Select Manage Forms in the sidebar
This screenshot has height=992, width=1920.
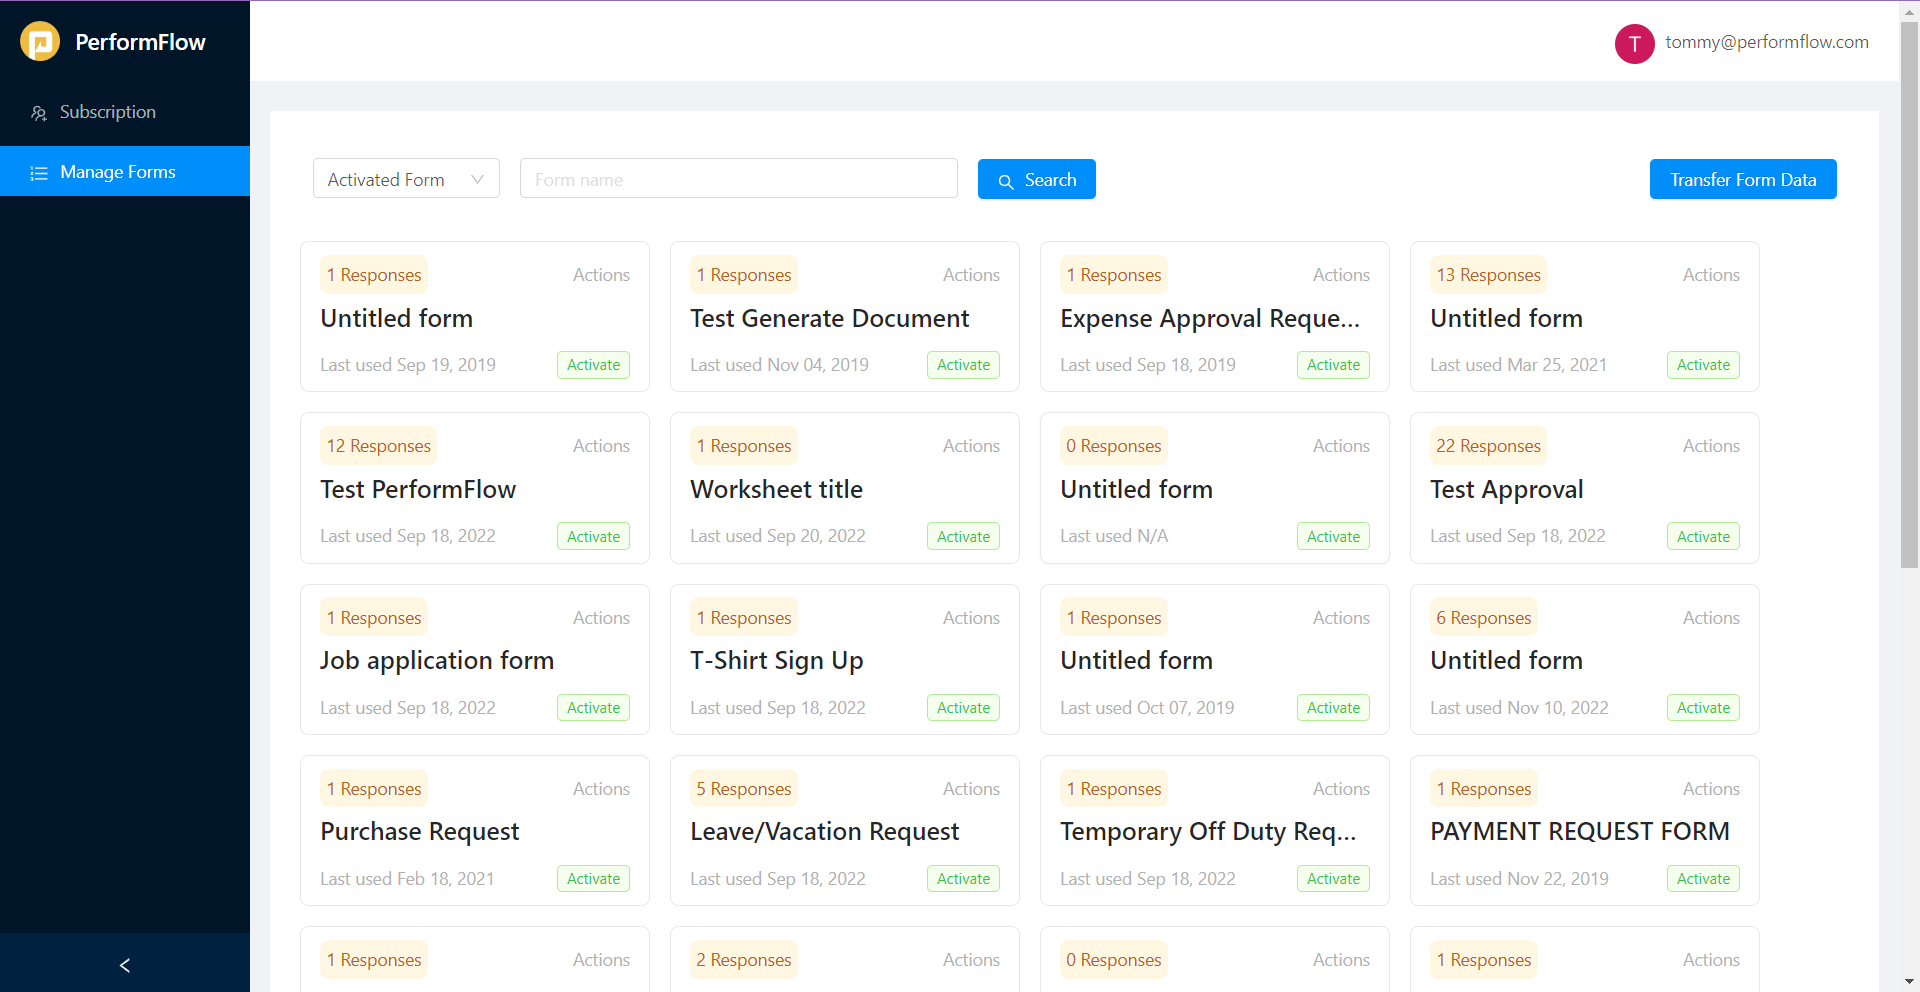coord(117,171)
